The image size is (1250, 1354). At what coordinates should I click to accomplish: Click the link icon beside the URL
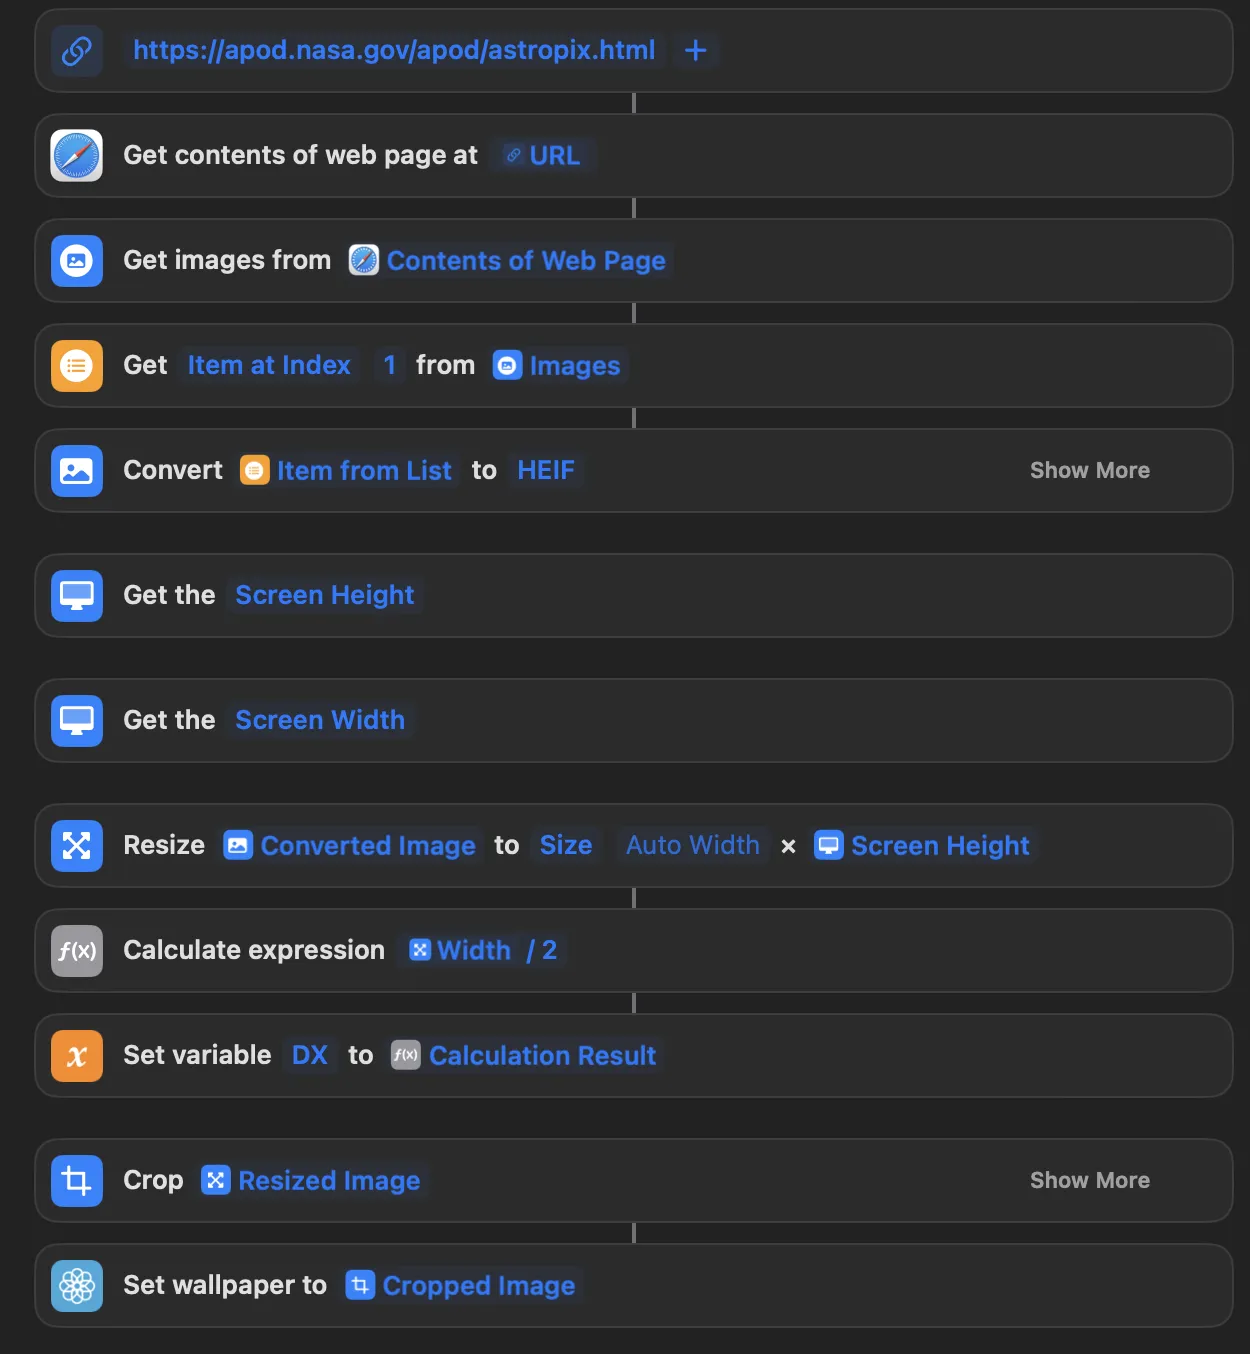[x=77, y=51]
